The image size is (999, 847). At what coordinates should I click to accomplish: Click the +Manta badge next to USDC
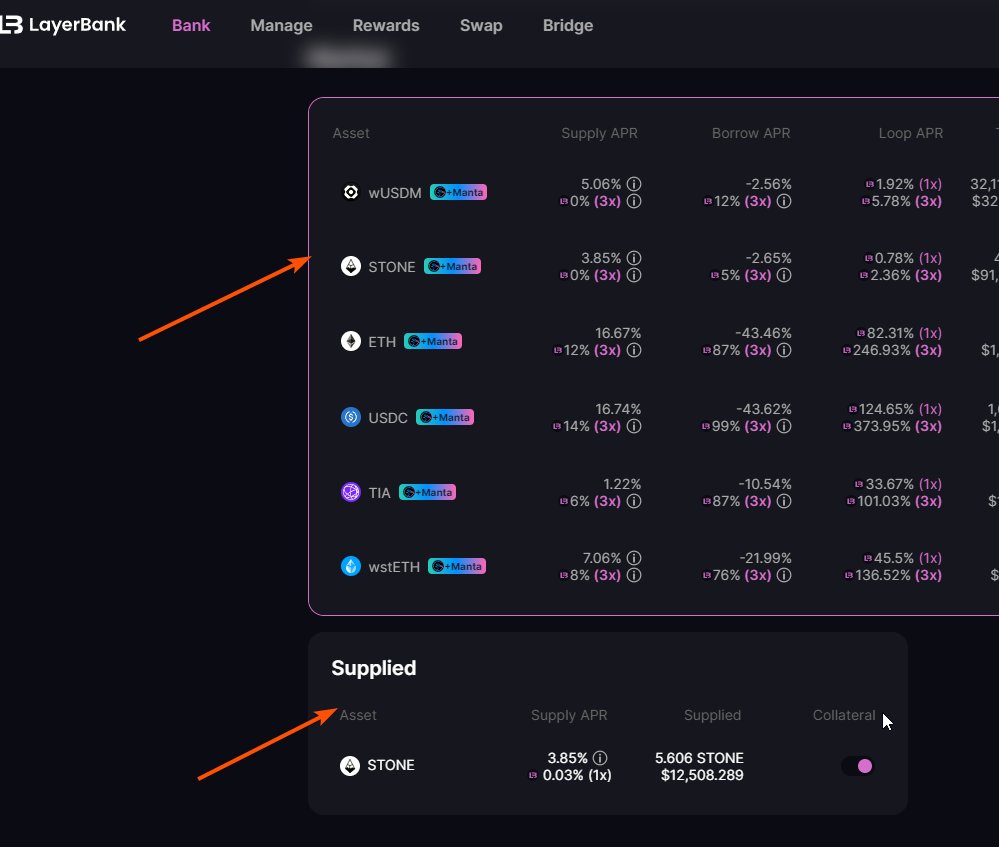[x=445, y=417]
